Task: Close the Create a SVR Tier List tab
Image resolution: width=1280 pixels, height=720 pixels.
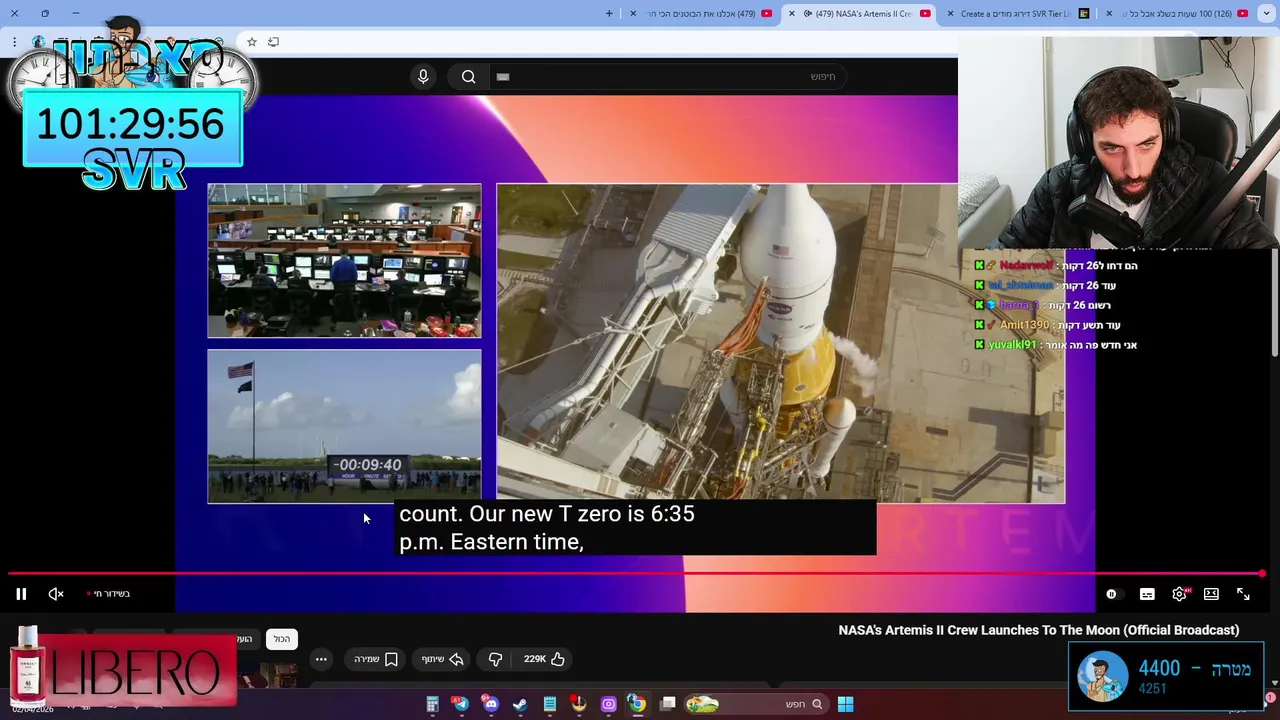Action: point(949,14)
